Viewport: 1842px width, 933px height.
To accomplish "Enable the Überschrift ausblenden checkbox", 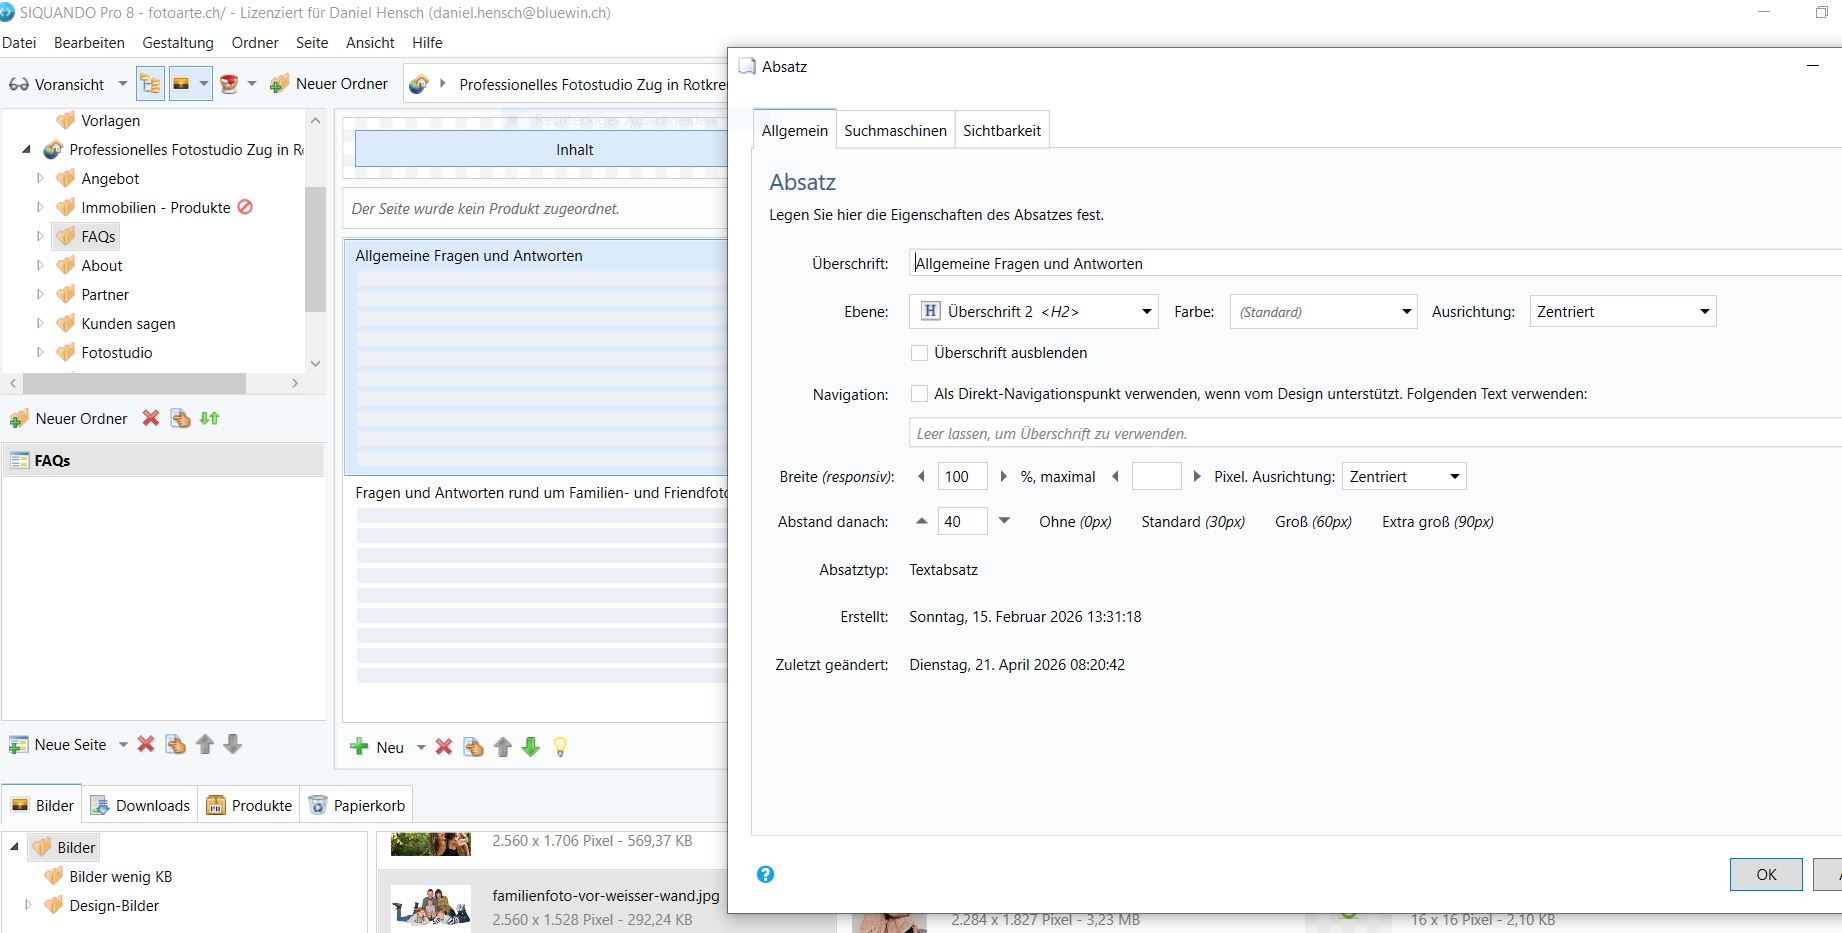I will point(919,353).
